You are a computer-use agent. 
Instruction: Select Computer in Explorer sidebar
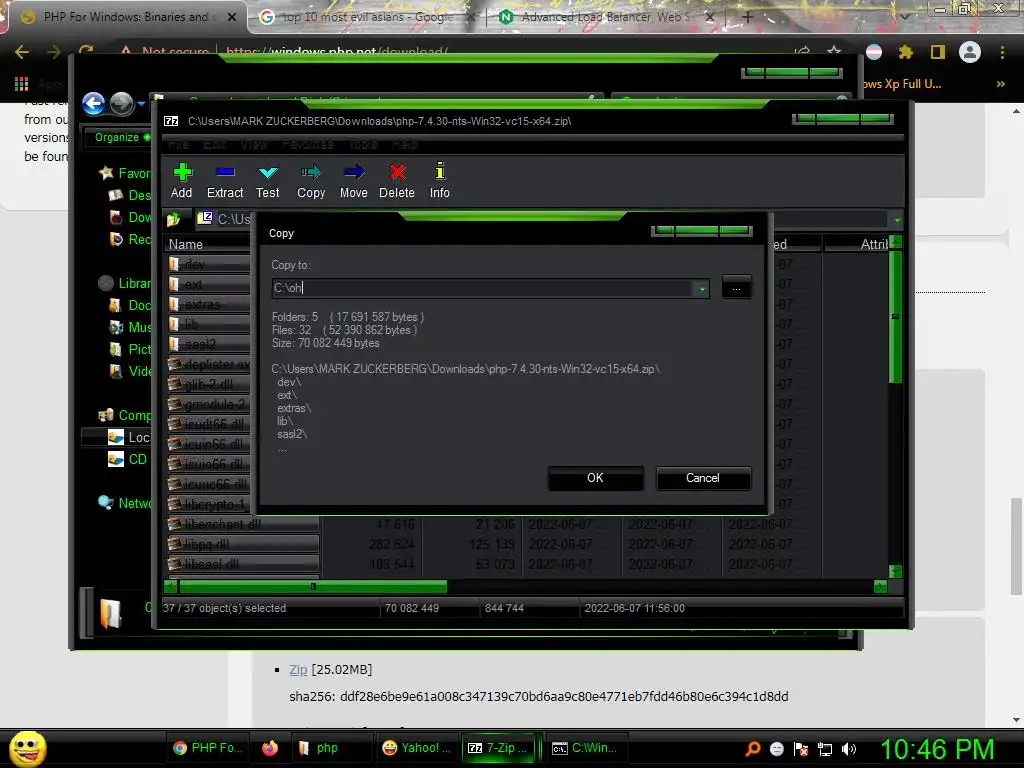[x=125, y=415]
